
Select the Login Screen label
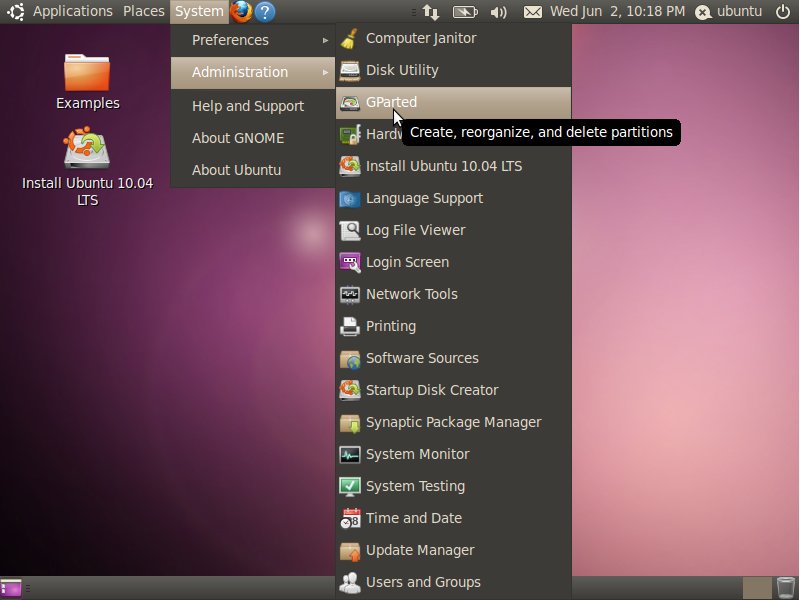coord(407,262)
